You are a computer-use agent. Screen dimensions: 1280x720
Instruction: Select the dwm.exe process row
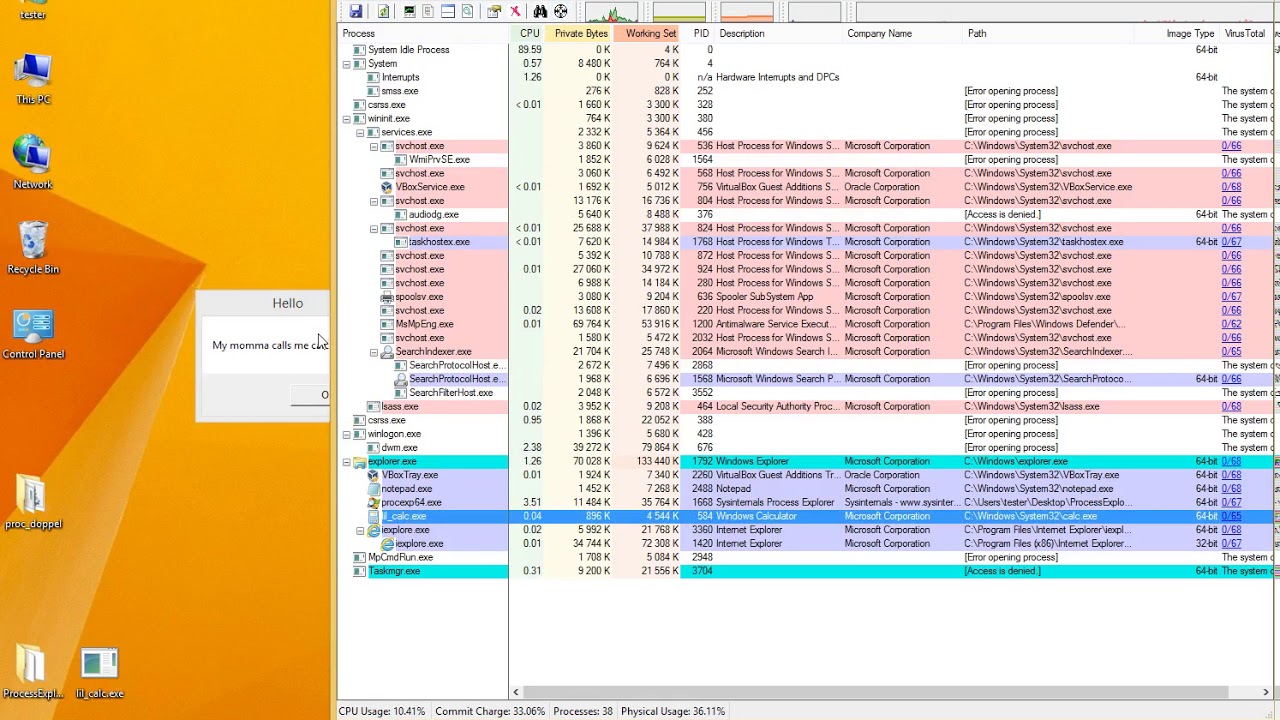(806, 448)
